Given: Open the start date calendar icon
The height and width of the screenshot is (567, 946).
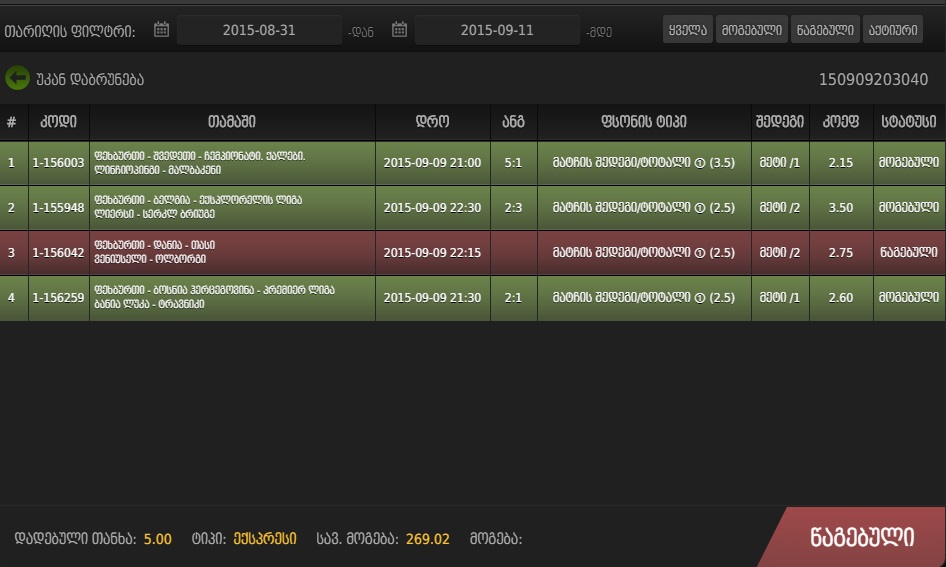Looking at the screenshot, I should point(161,30).
